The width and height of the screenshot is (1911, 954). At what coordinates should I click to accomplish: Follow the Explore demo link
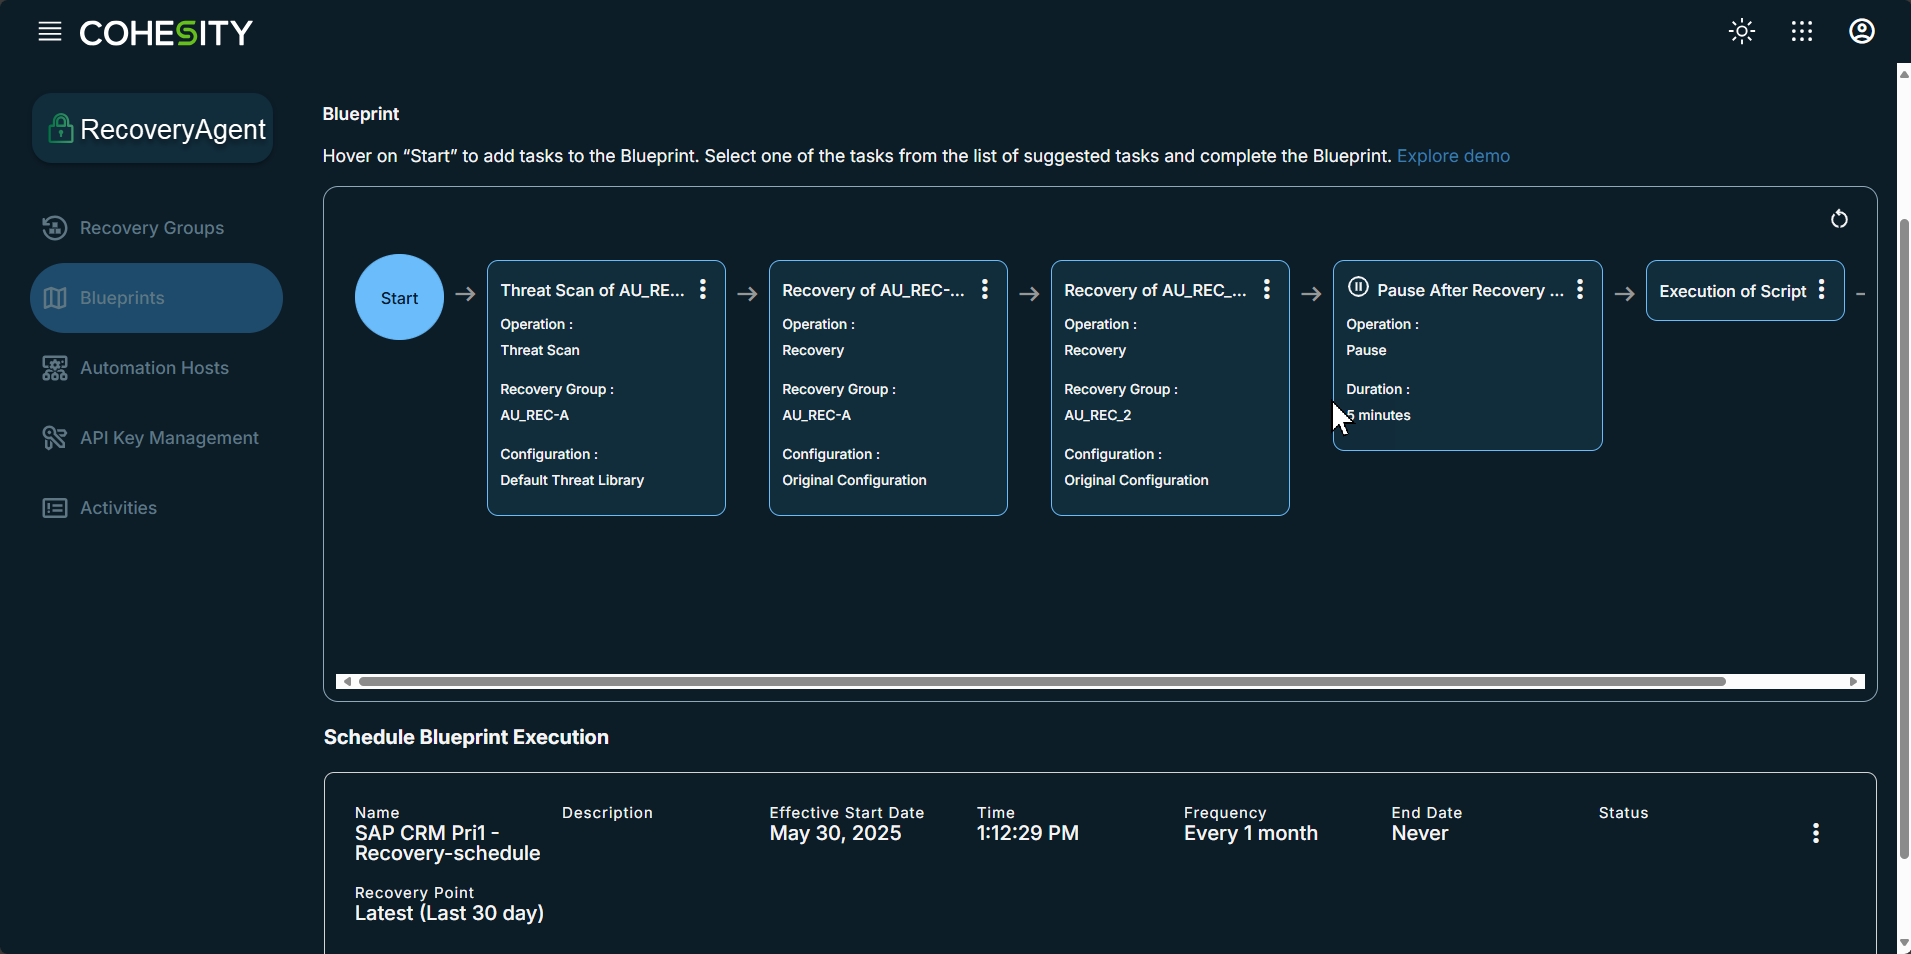click(x=1453, y=156)
